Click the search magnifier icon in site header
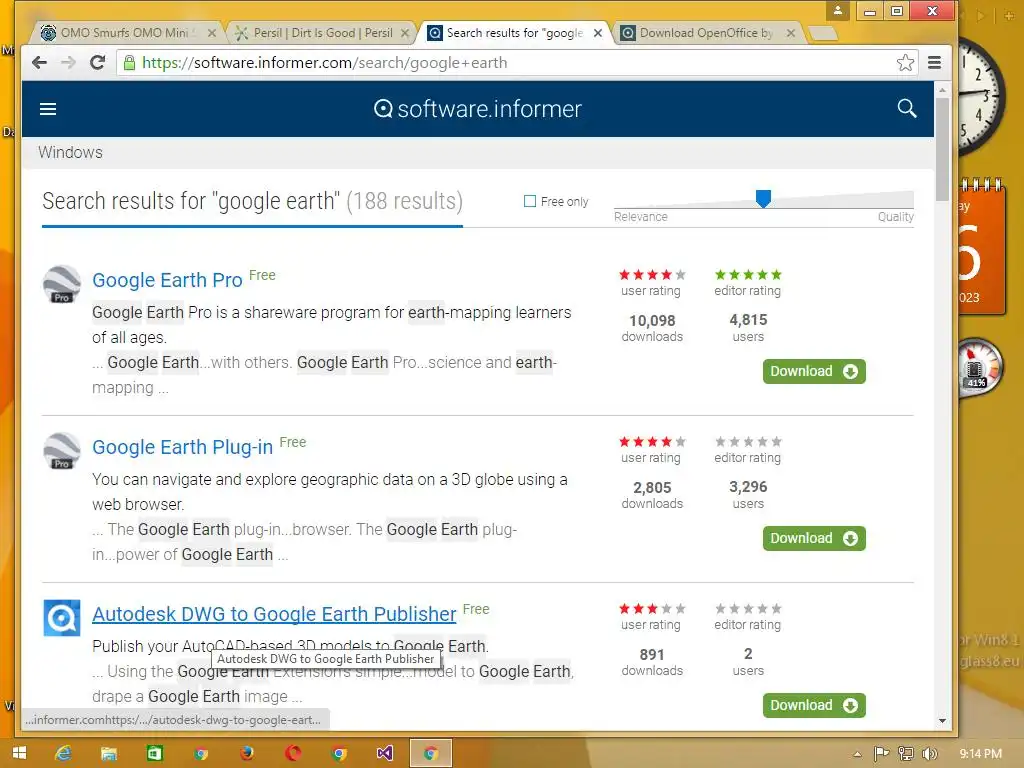This screenshot has width=1024, height=768. pyautogui.click(x=906, y=108)
